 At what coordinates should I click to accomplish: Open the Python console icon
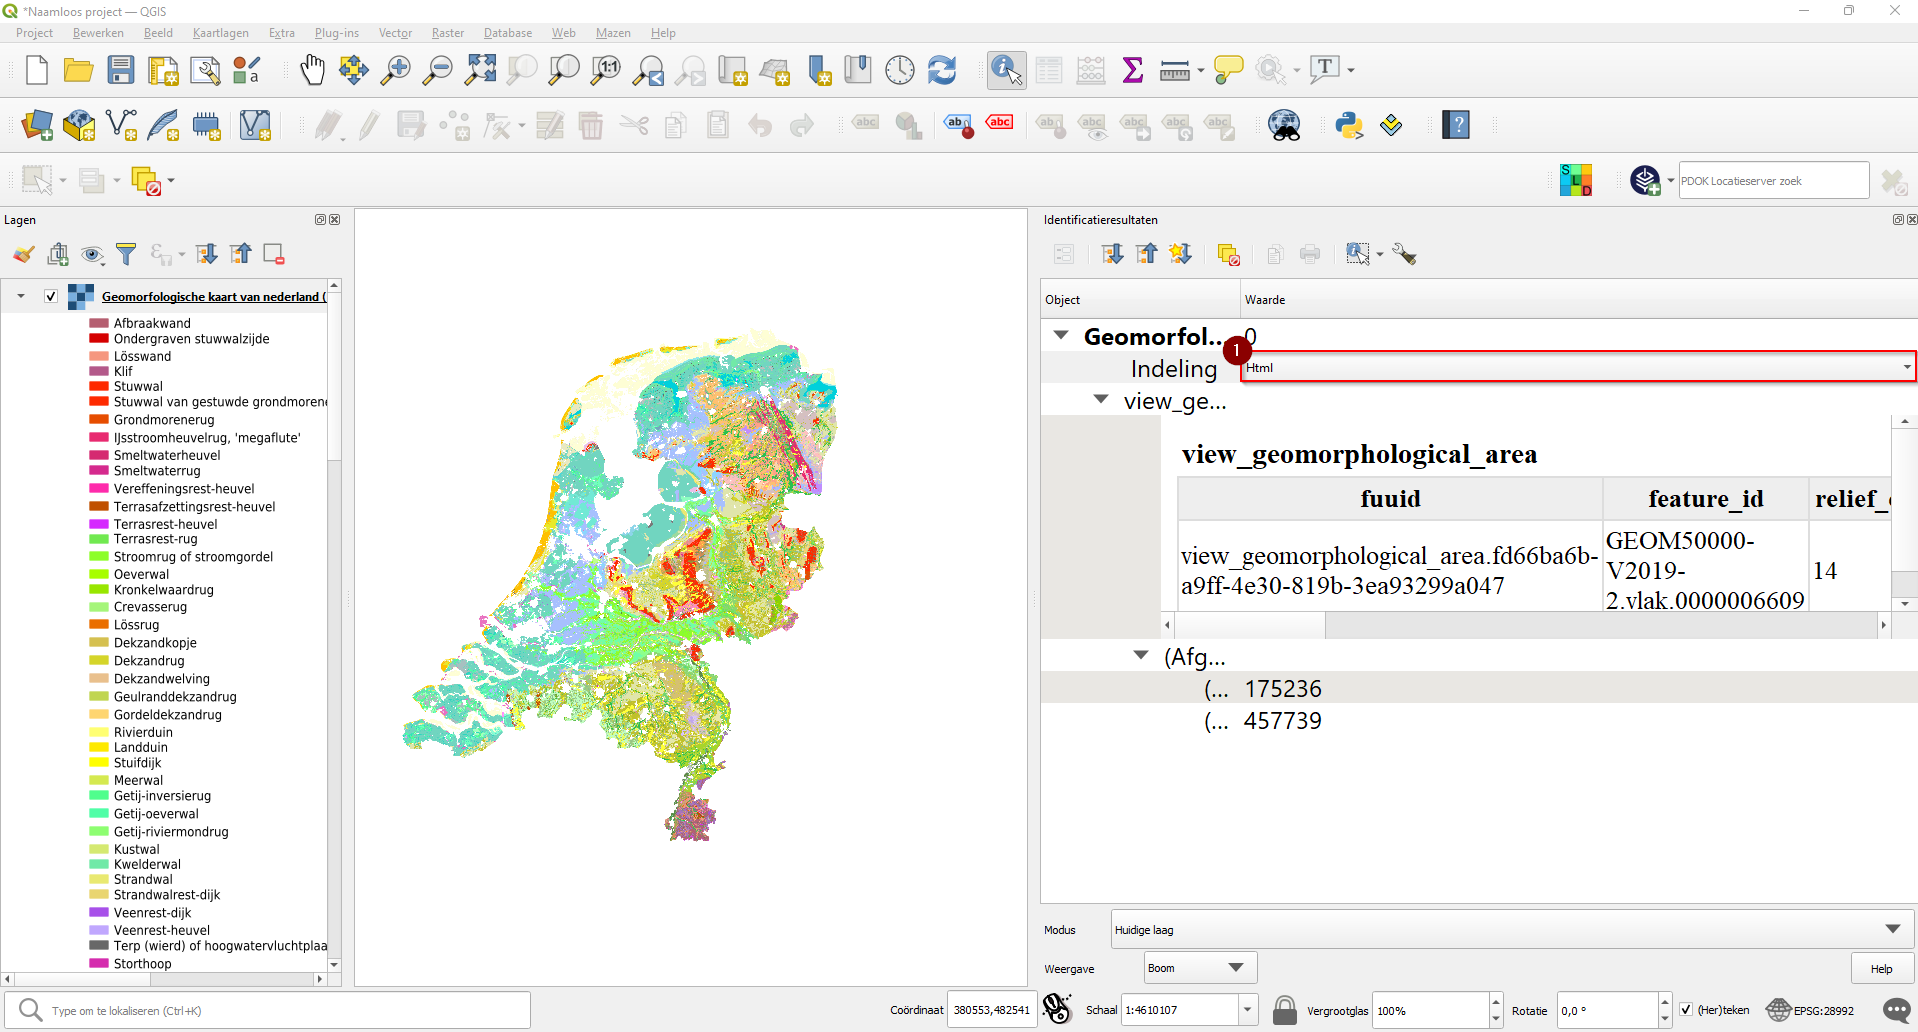(x=1349, y=125)
